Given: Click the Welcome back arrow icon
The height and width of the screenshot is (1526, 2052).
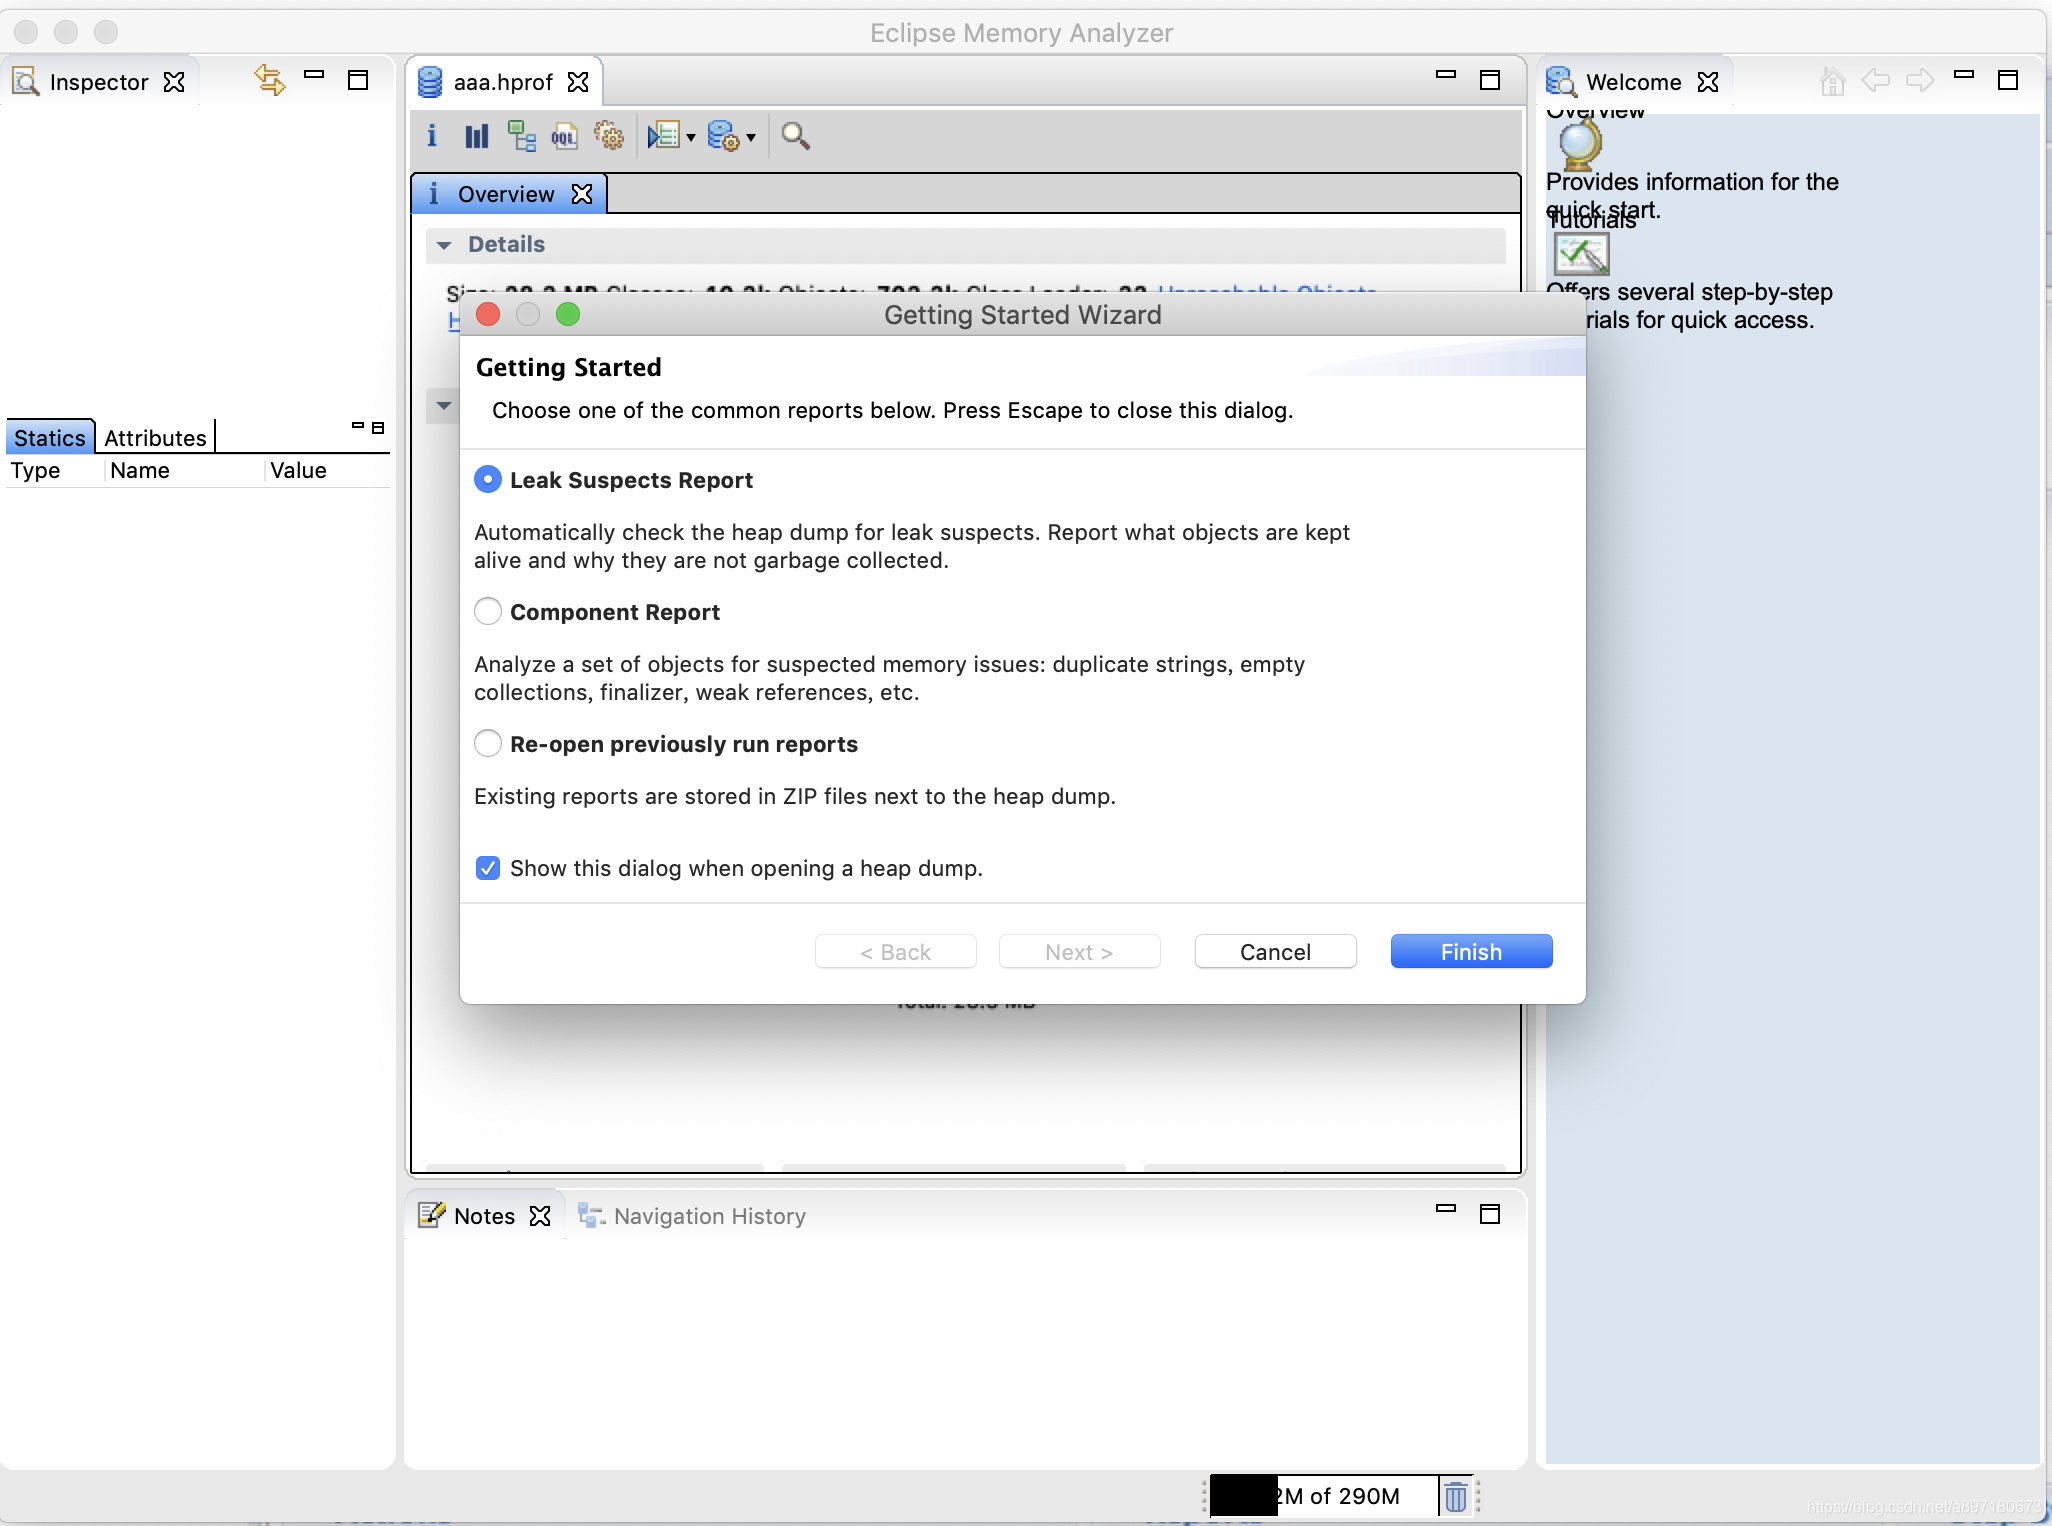Looking at the screenshot, I should click(x=1876, y=80).
